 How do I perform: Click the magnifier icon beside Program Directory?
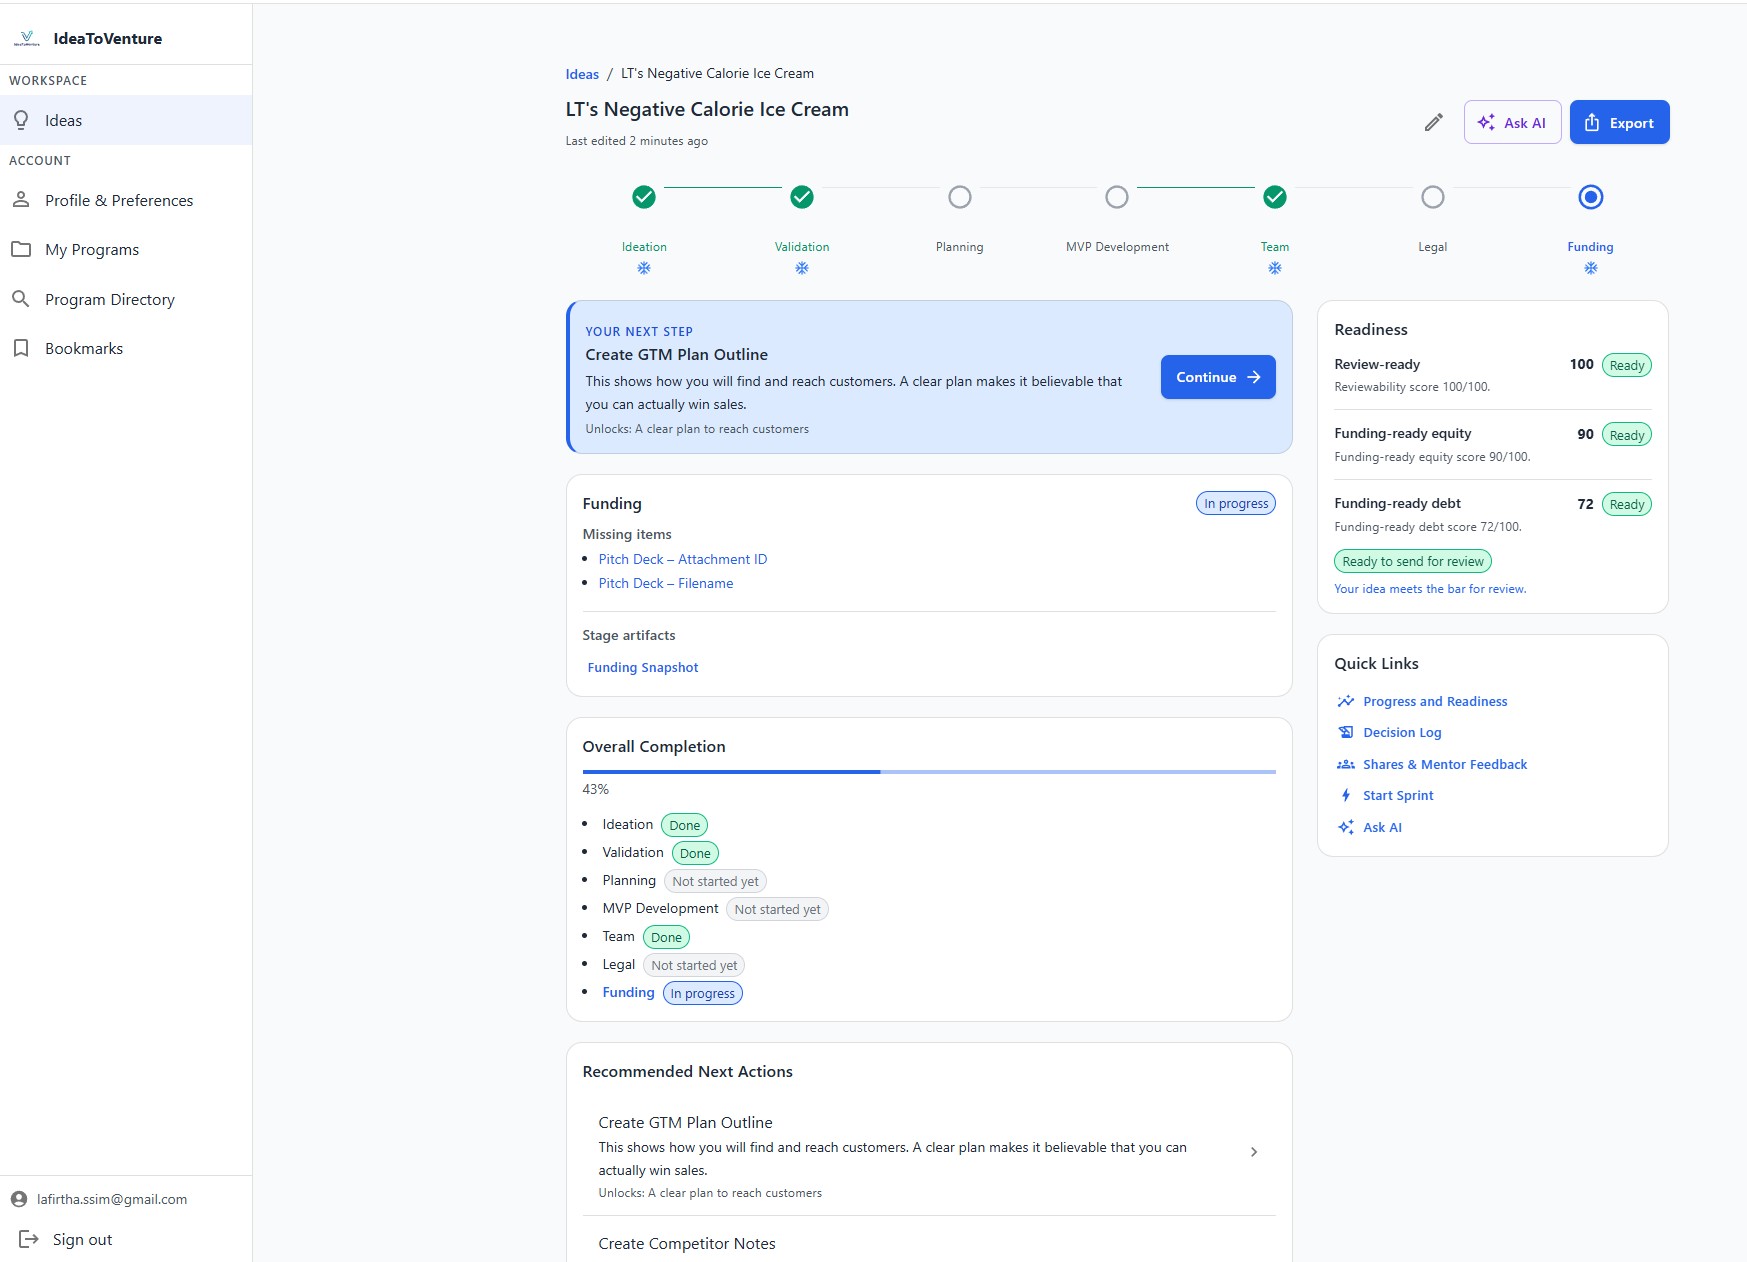pyautogui.click(x=21, y=299)
